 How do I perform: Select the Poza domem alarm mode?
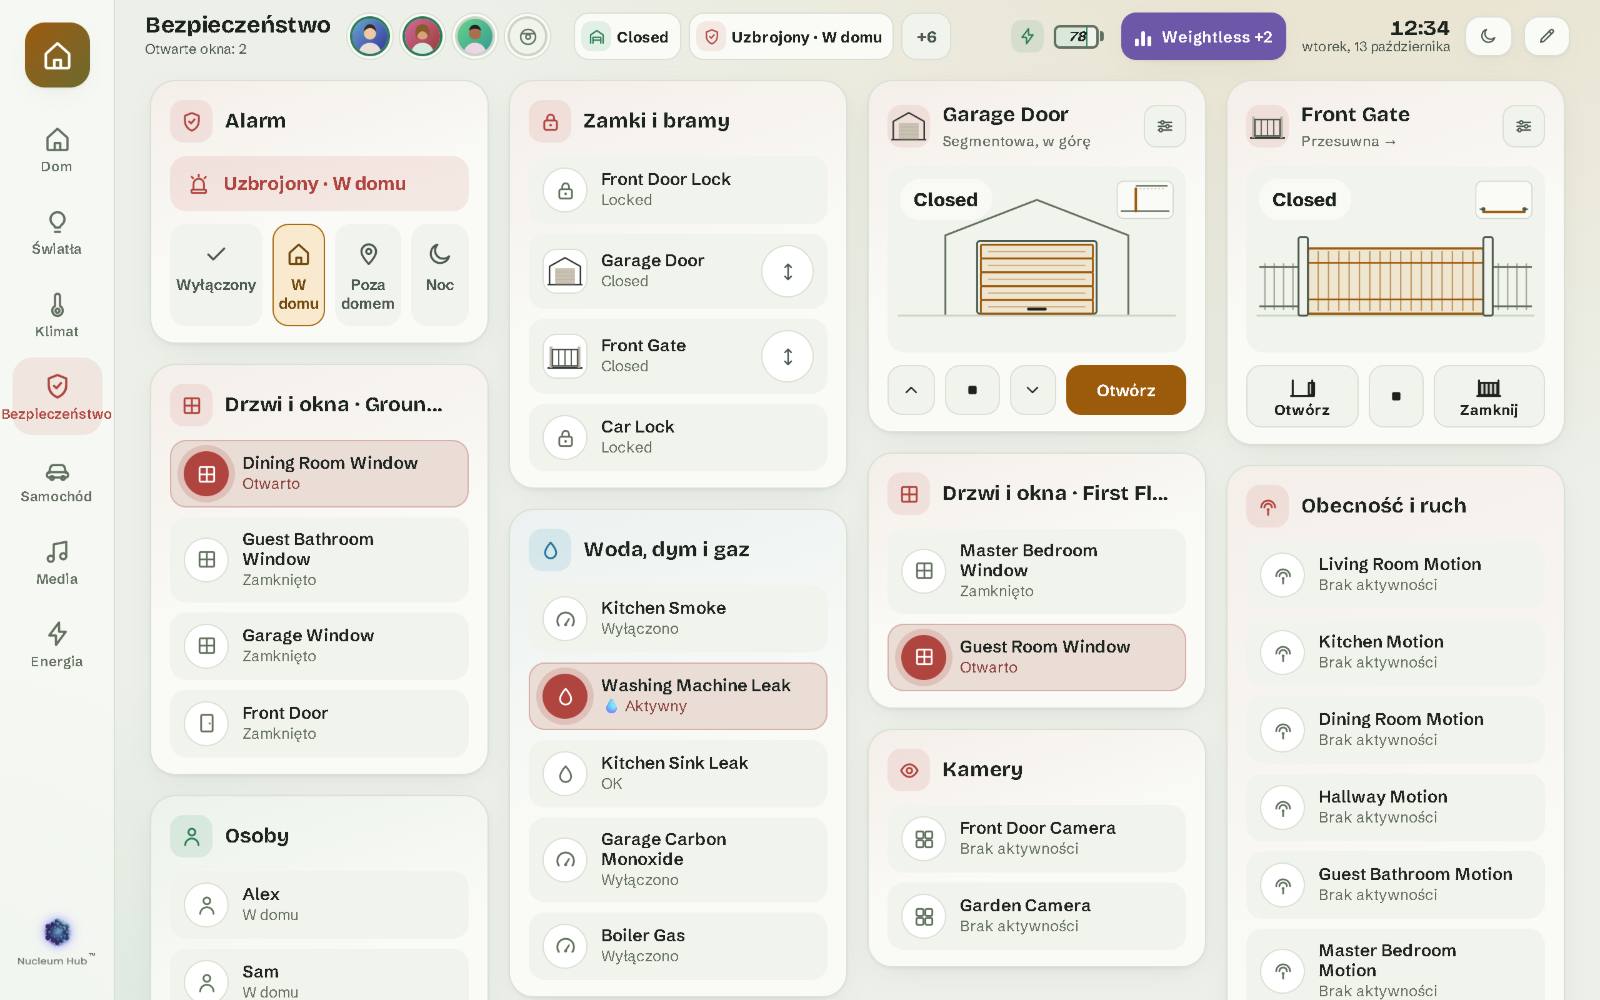[x=368, y=275]
